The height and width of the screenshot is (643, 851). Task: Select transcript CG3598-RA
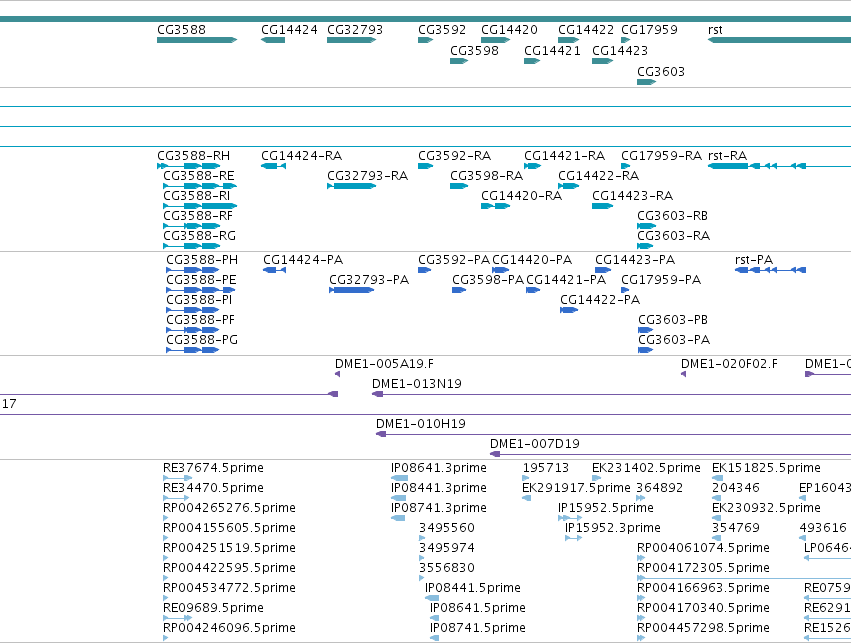pos(459,186)
